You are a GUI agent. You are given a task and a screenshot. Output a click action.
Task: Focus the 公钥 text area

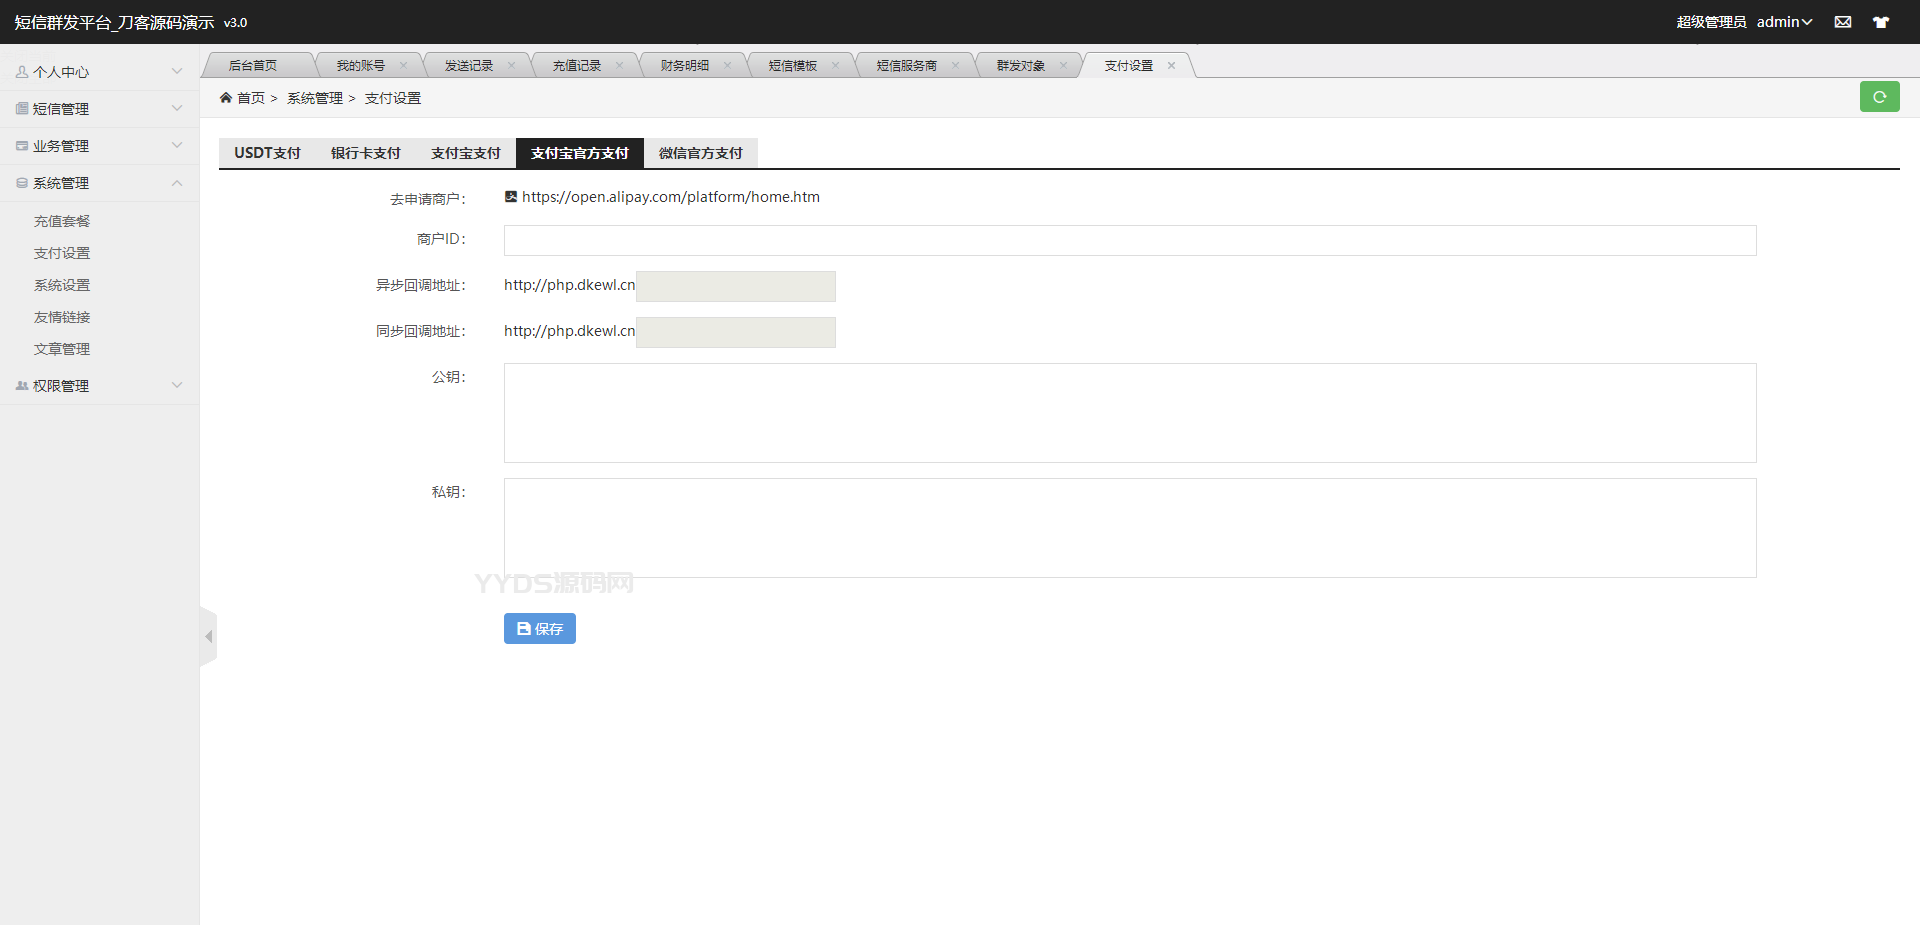[1129, 412]
